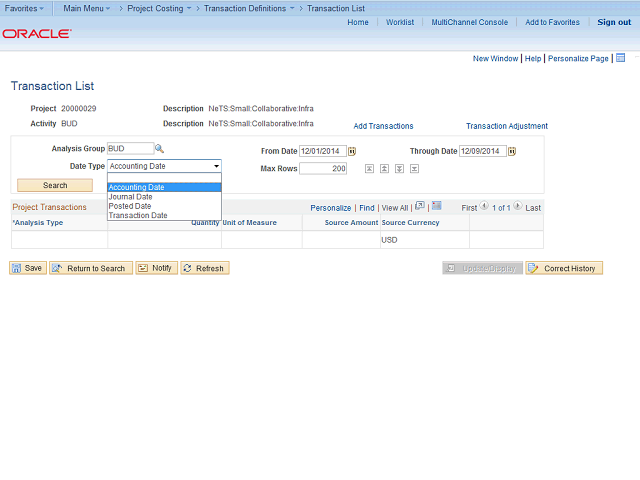Focus the Through Date field
The width and height of the screenshot is (640, 480).
(483, 151)
